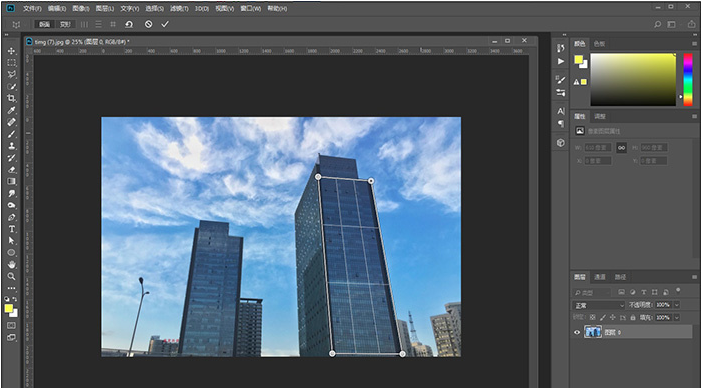The height and width of the screenshot is (388, 701).
Task: Select the Move tool in the toolbox
Action: 12,51
